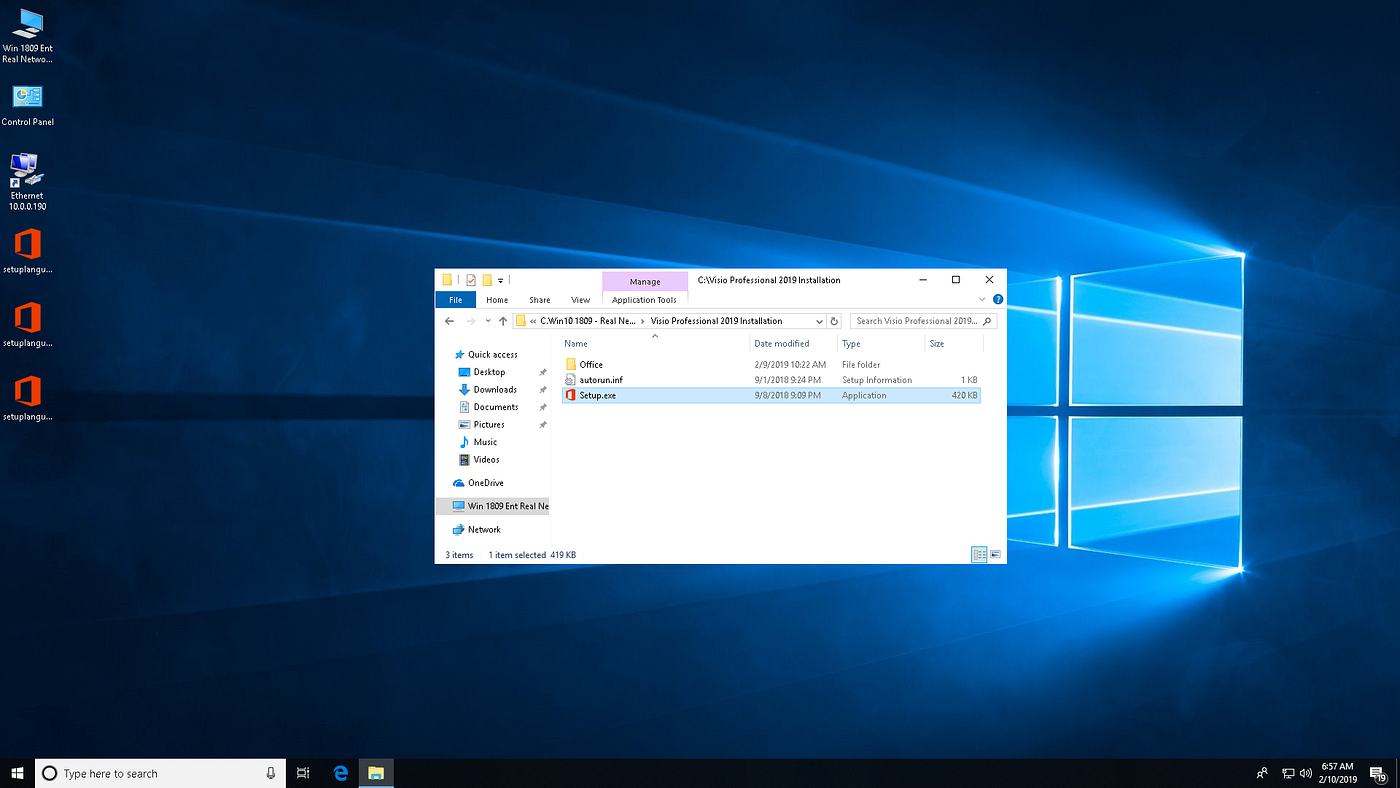This screenshot has height=788, width=1400.
Task: Click the Setup Information type cell
Action: [x=877, y=380]
